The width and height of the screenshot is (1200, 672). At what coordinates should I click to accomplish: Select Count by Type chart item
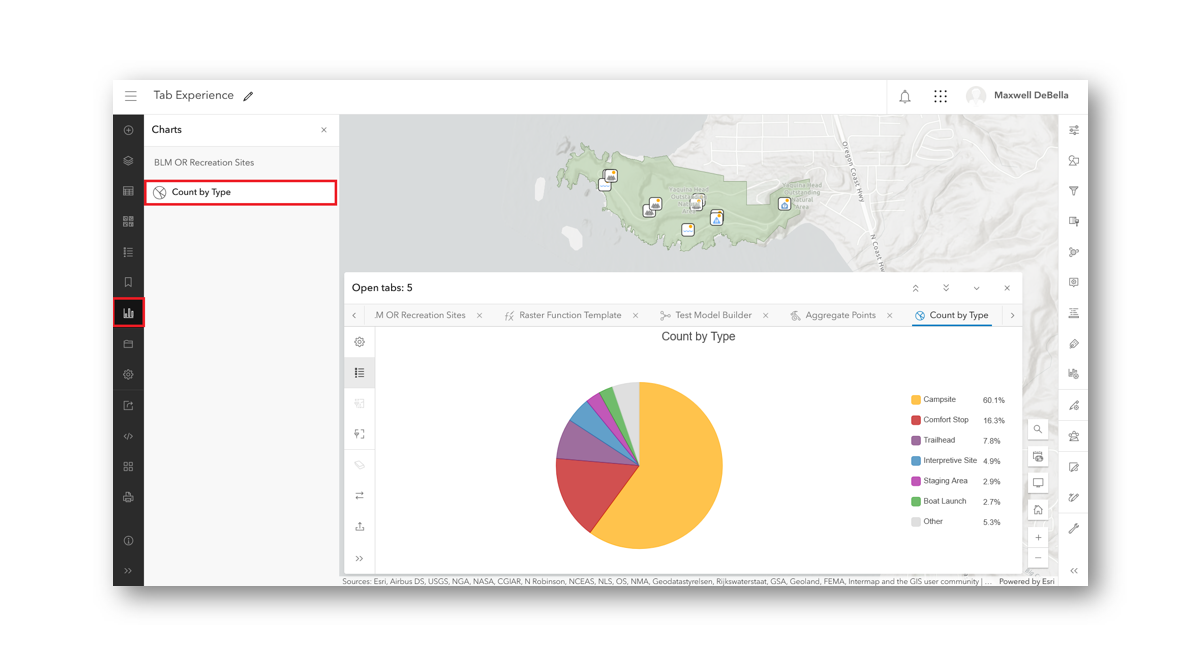(240, 192)
